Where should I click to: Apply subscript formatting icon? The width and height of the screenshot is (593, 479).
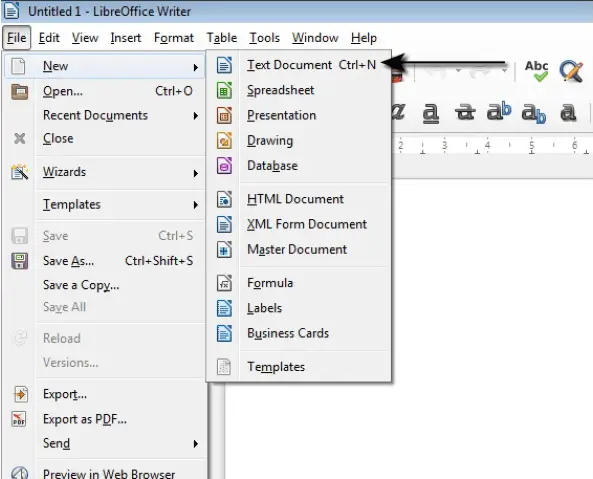534,113
